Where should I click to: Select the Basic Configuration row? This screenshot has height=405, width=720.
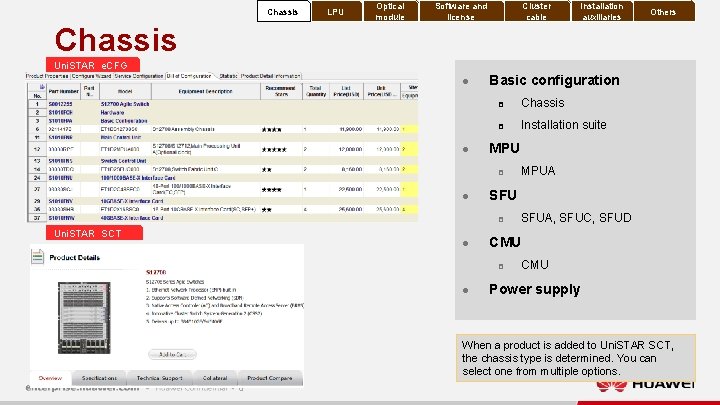click(223, 121)
